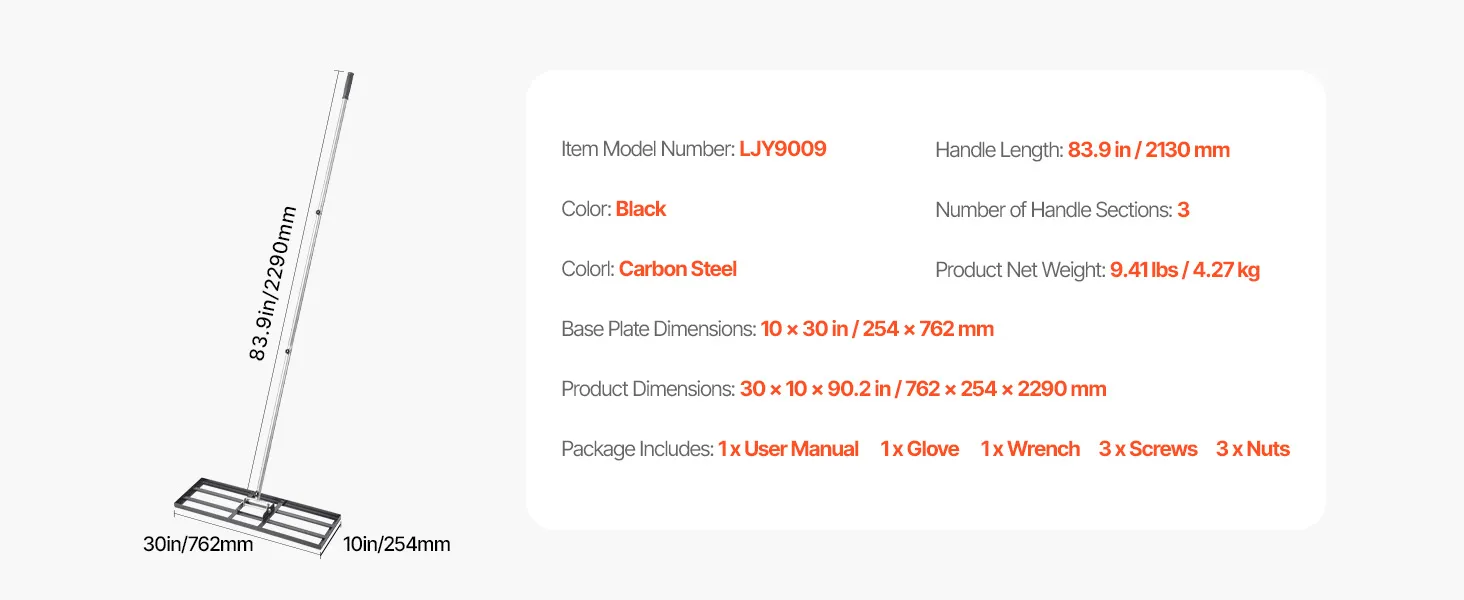Click the 1 x Wrench package item
Image resolution: width=1464 pixels, height=600 pixels.
point(1030,449)
